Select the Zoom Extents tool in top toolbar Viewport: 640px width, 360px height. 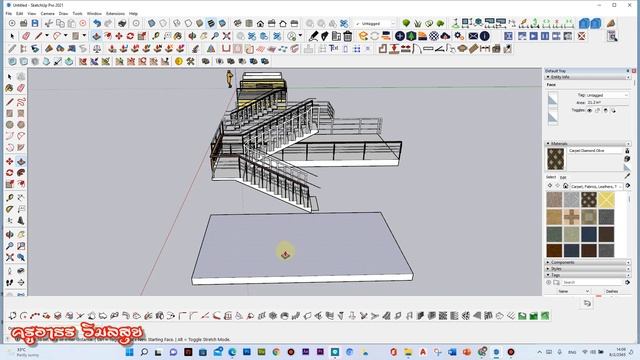227,36
